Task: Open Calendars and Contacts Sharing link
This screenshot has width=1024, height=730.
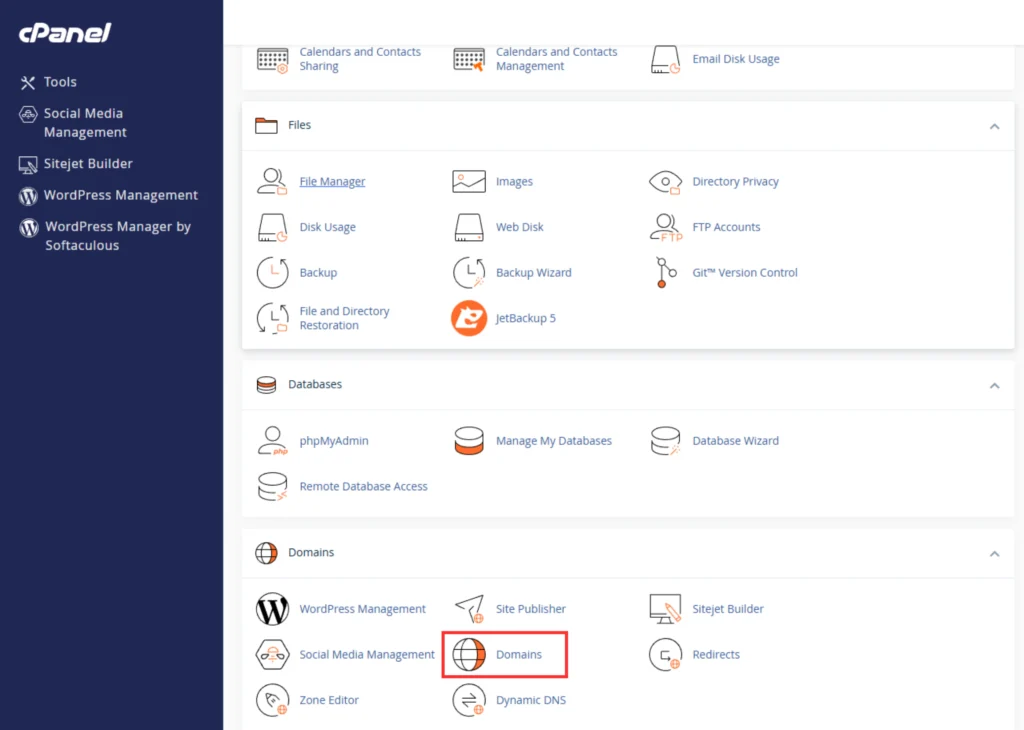Action: [x=360, y=59]
